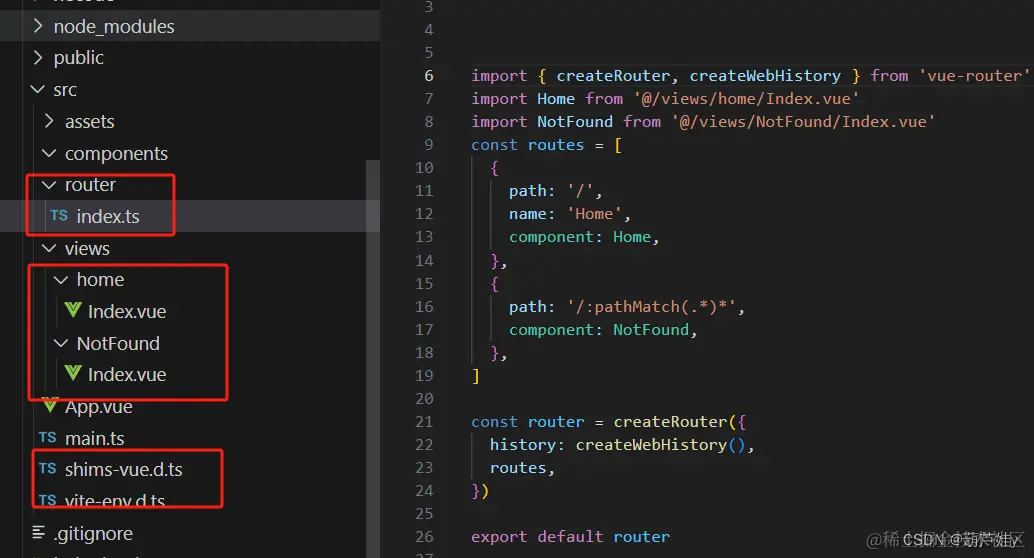Click 'routes,' on line 23
This screenshot has width=1034, height=558.
tap(522, 468)
